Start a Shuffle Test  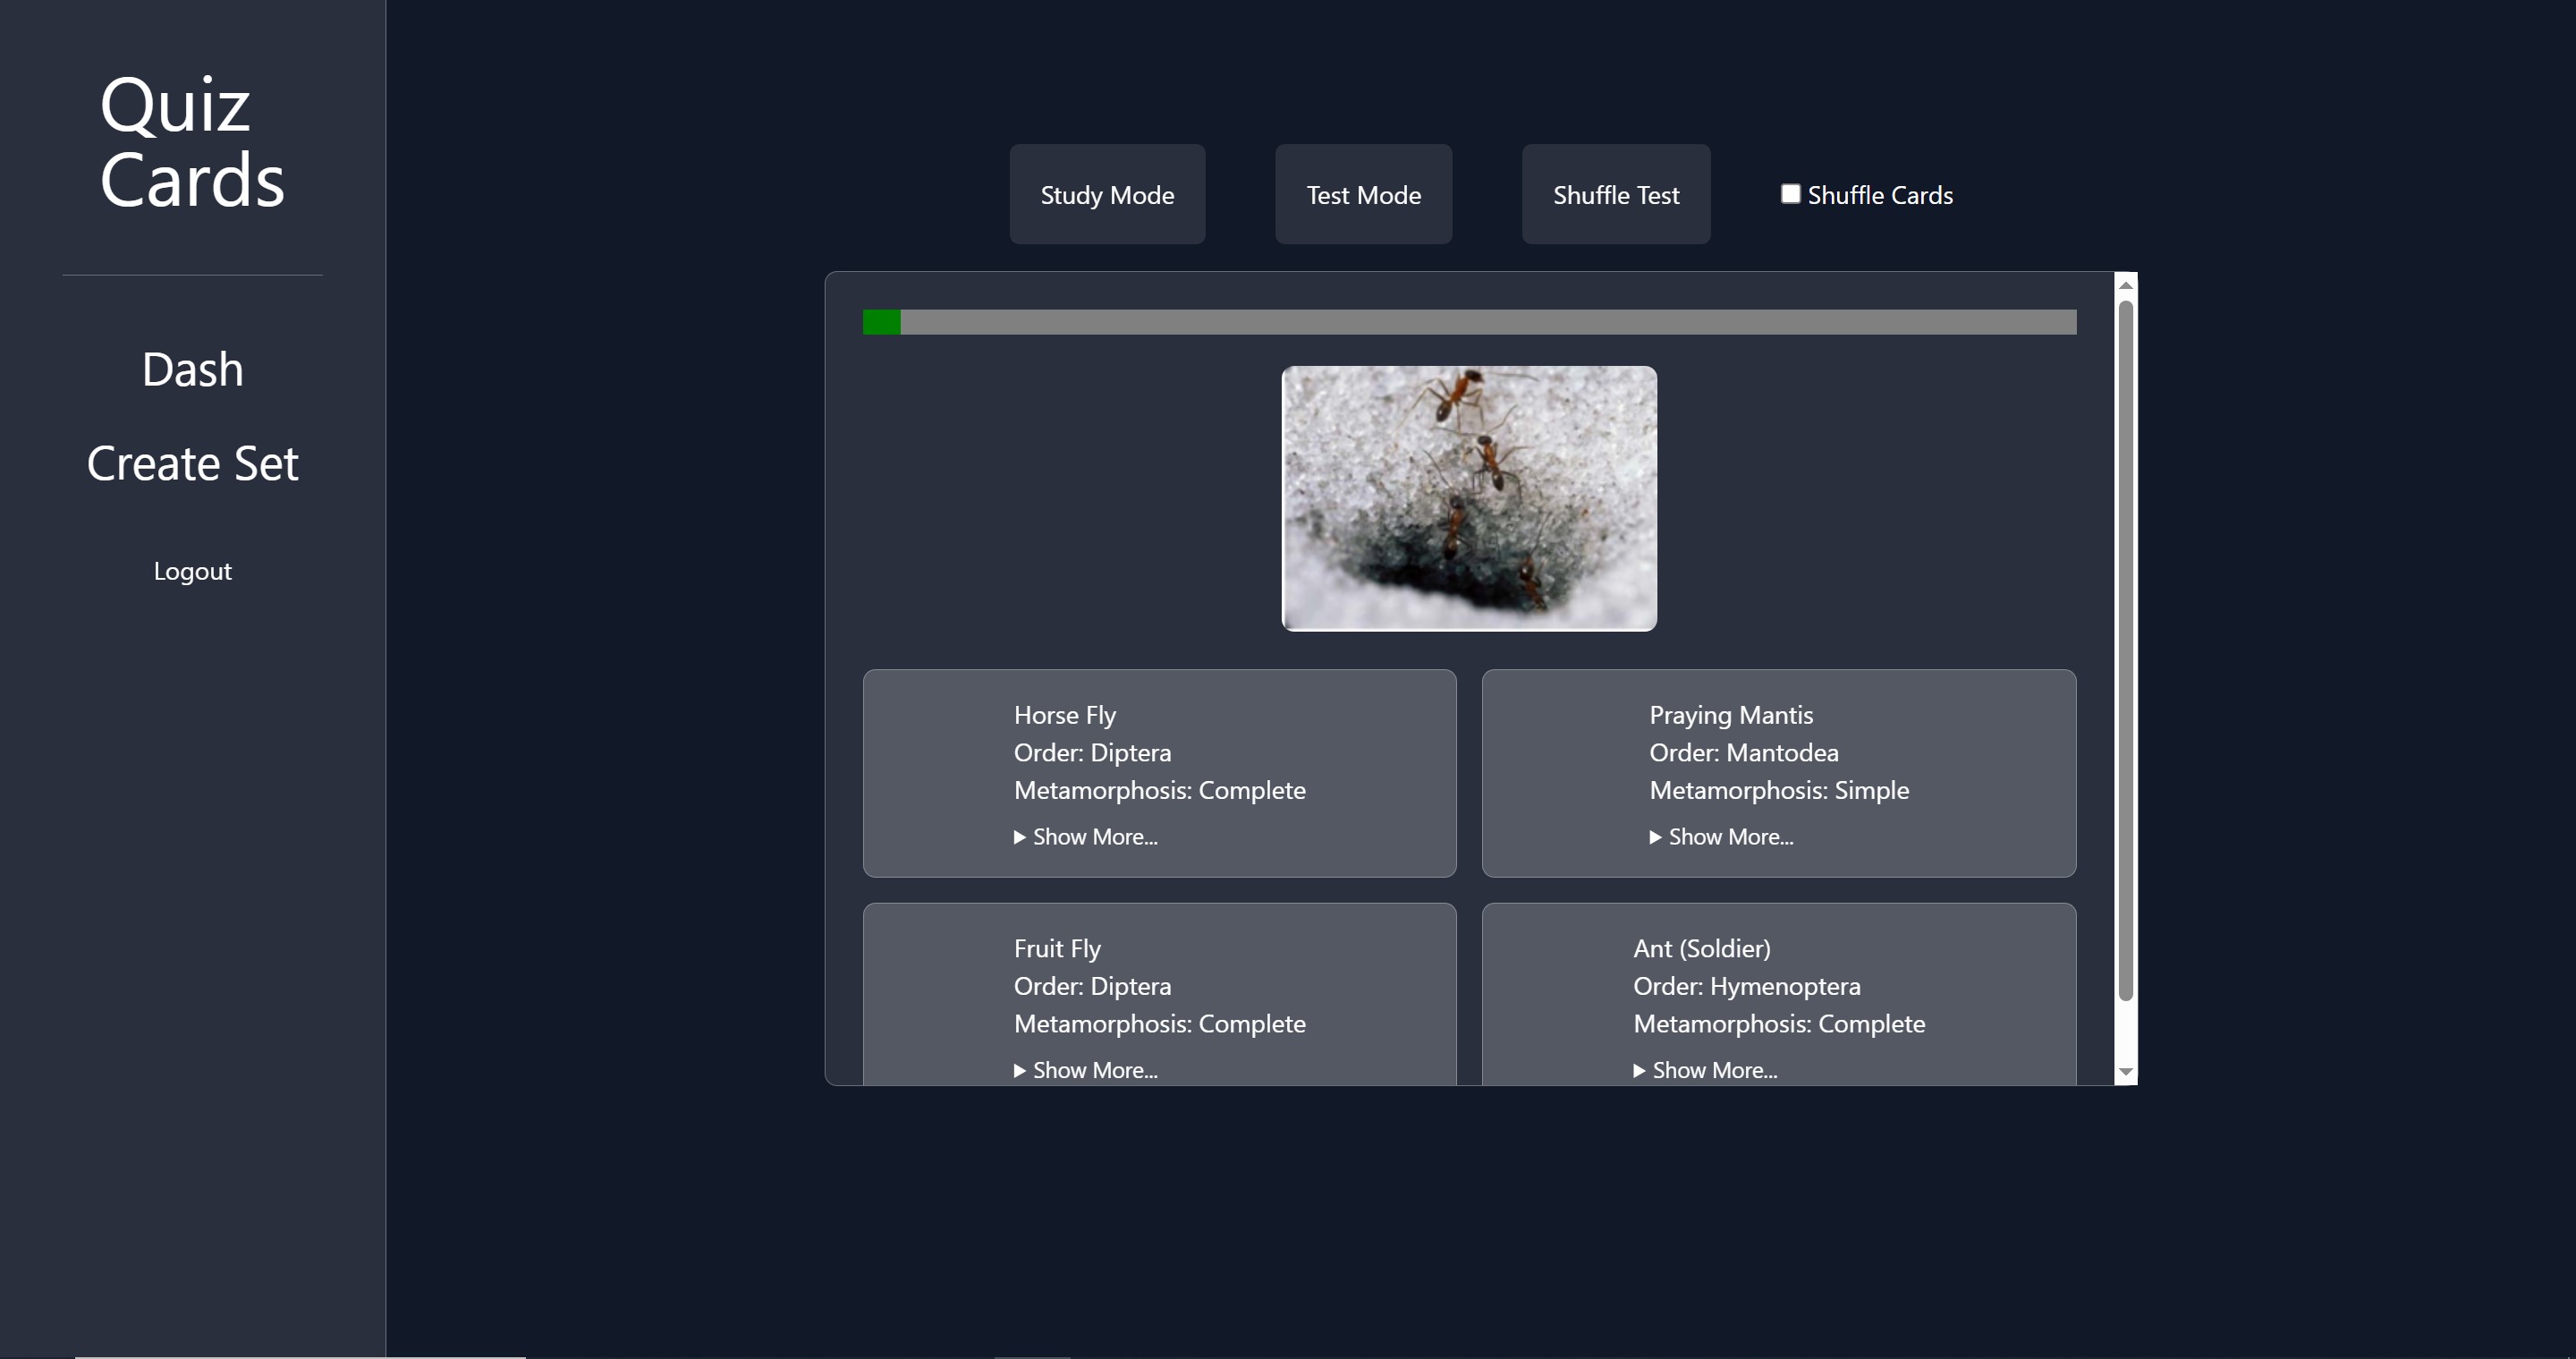click(x=1615, y=194)
